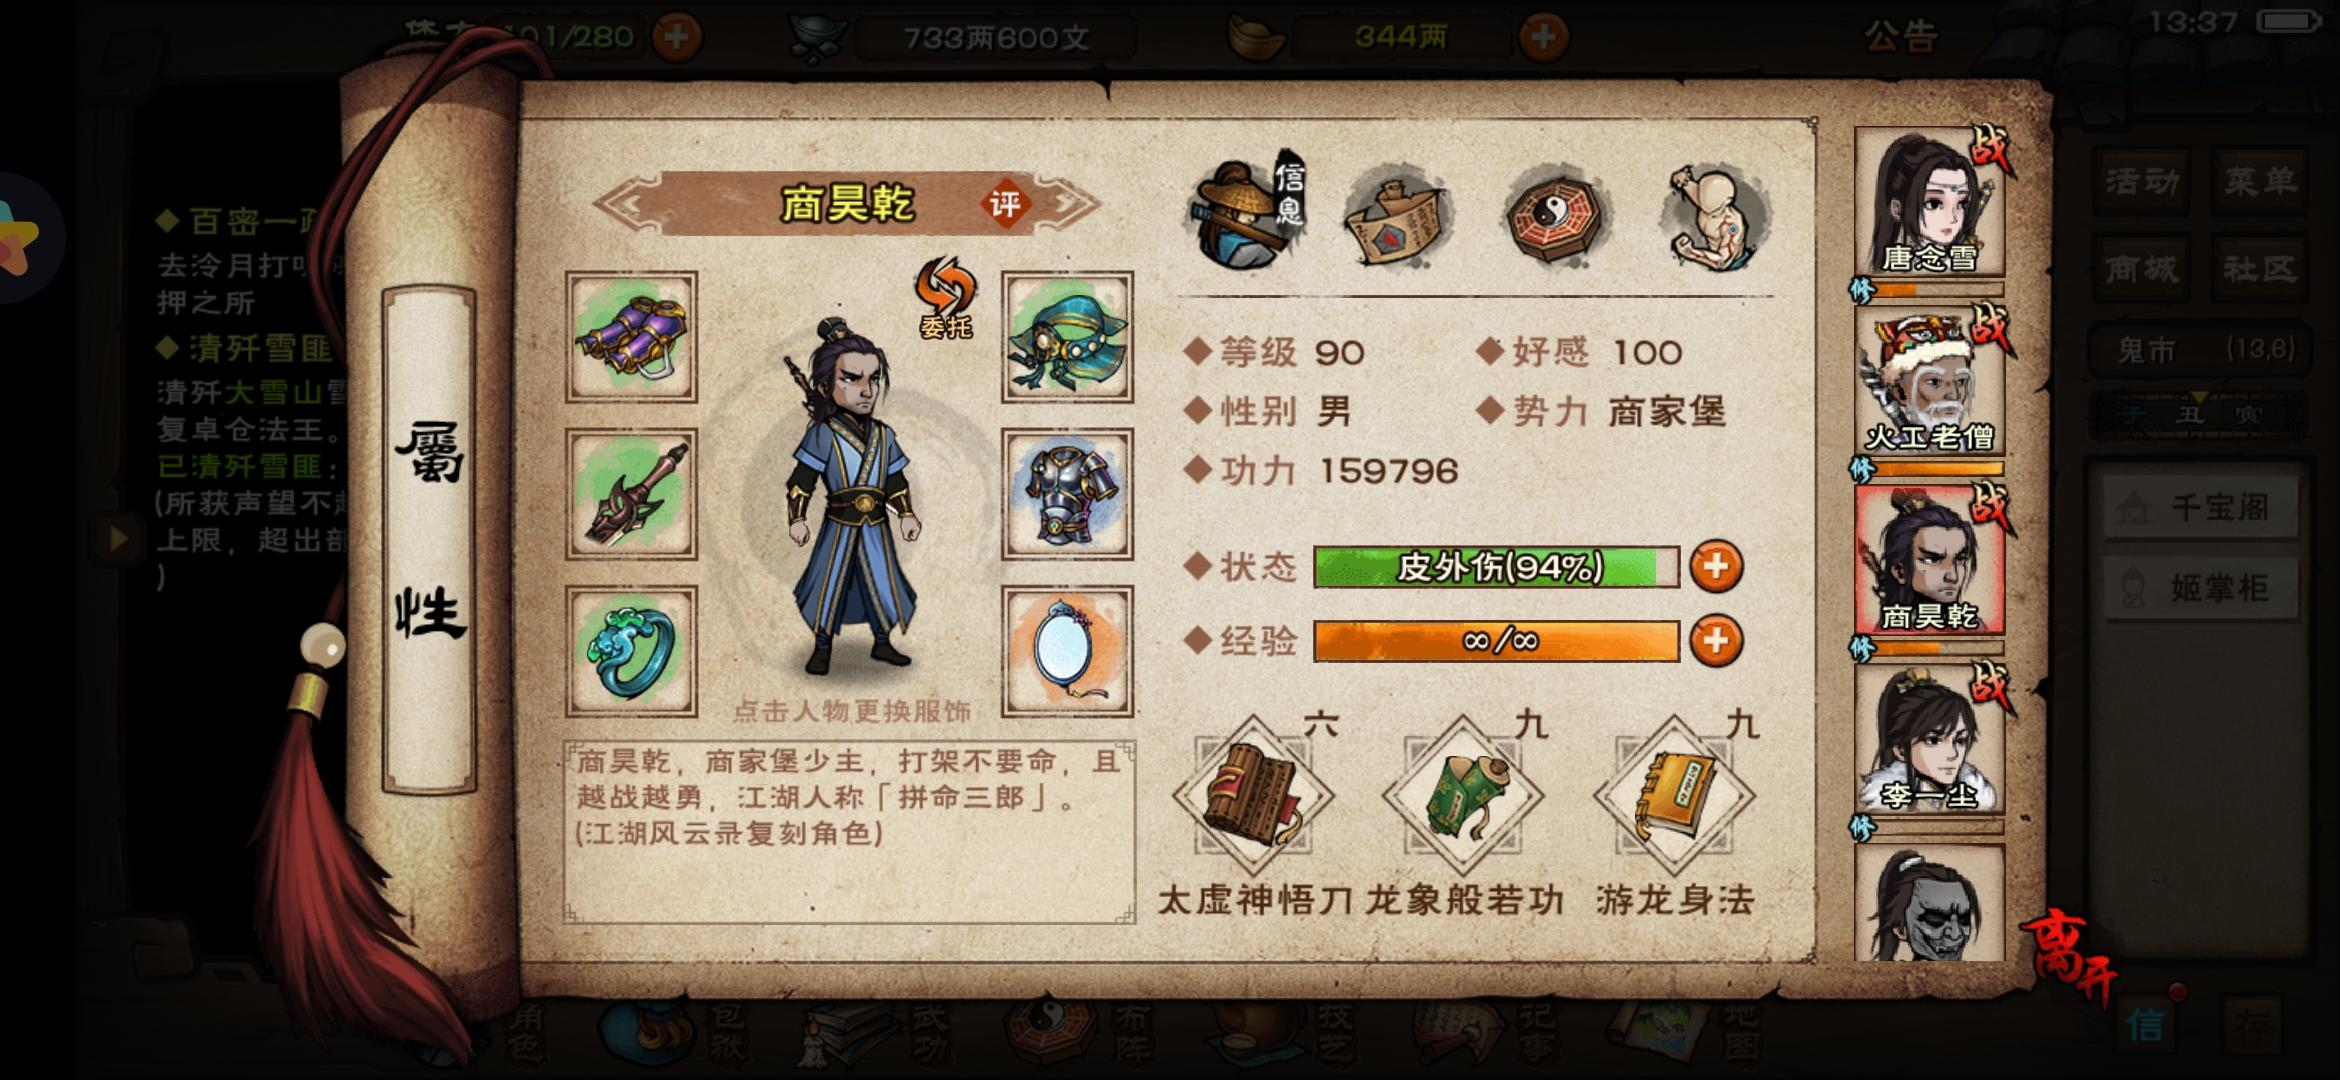Click the 评 review button
Image resolution: width=2340 pixels, height=1080 pixels.
1004,205
